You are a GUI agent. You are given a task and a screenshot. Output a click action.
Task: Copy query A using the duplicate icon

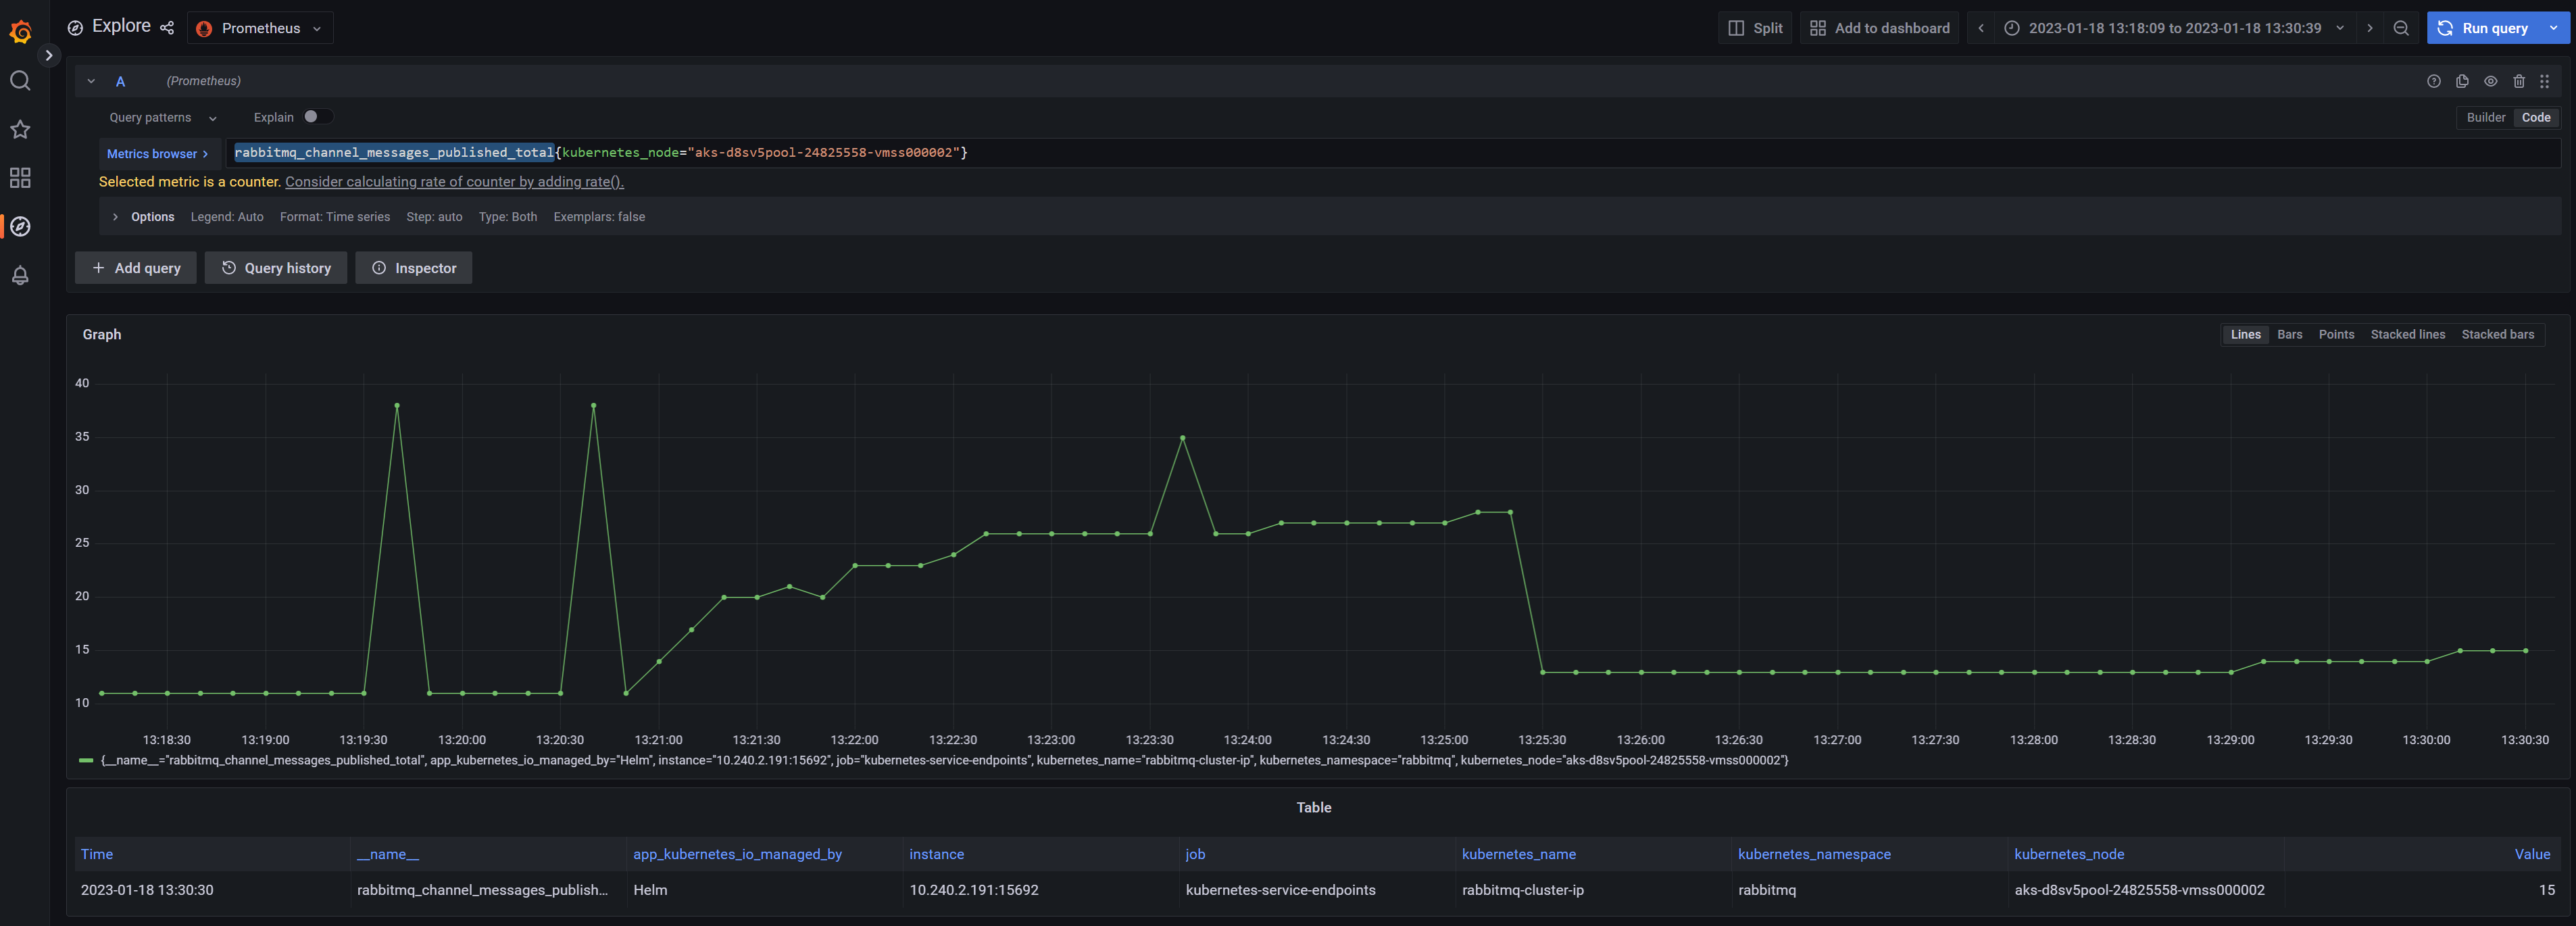click(x=2462, y=81)
